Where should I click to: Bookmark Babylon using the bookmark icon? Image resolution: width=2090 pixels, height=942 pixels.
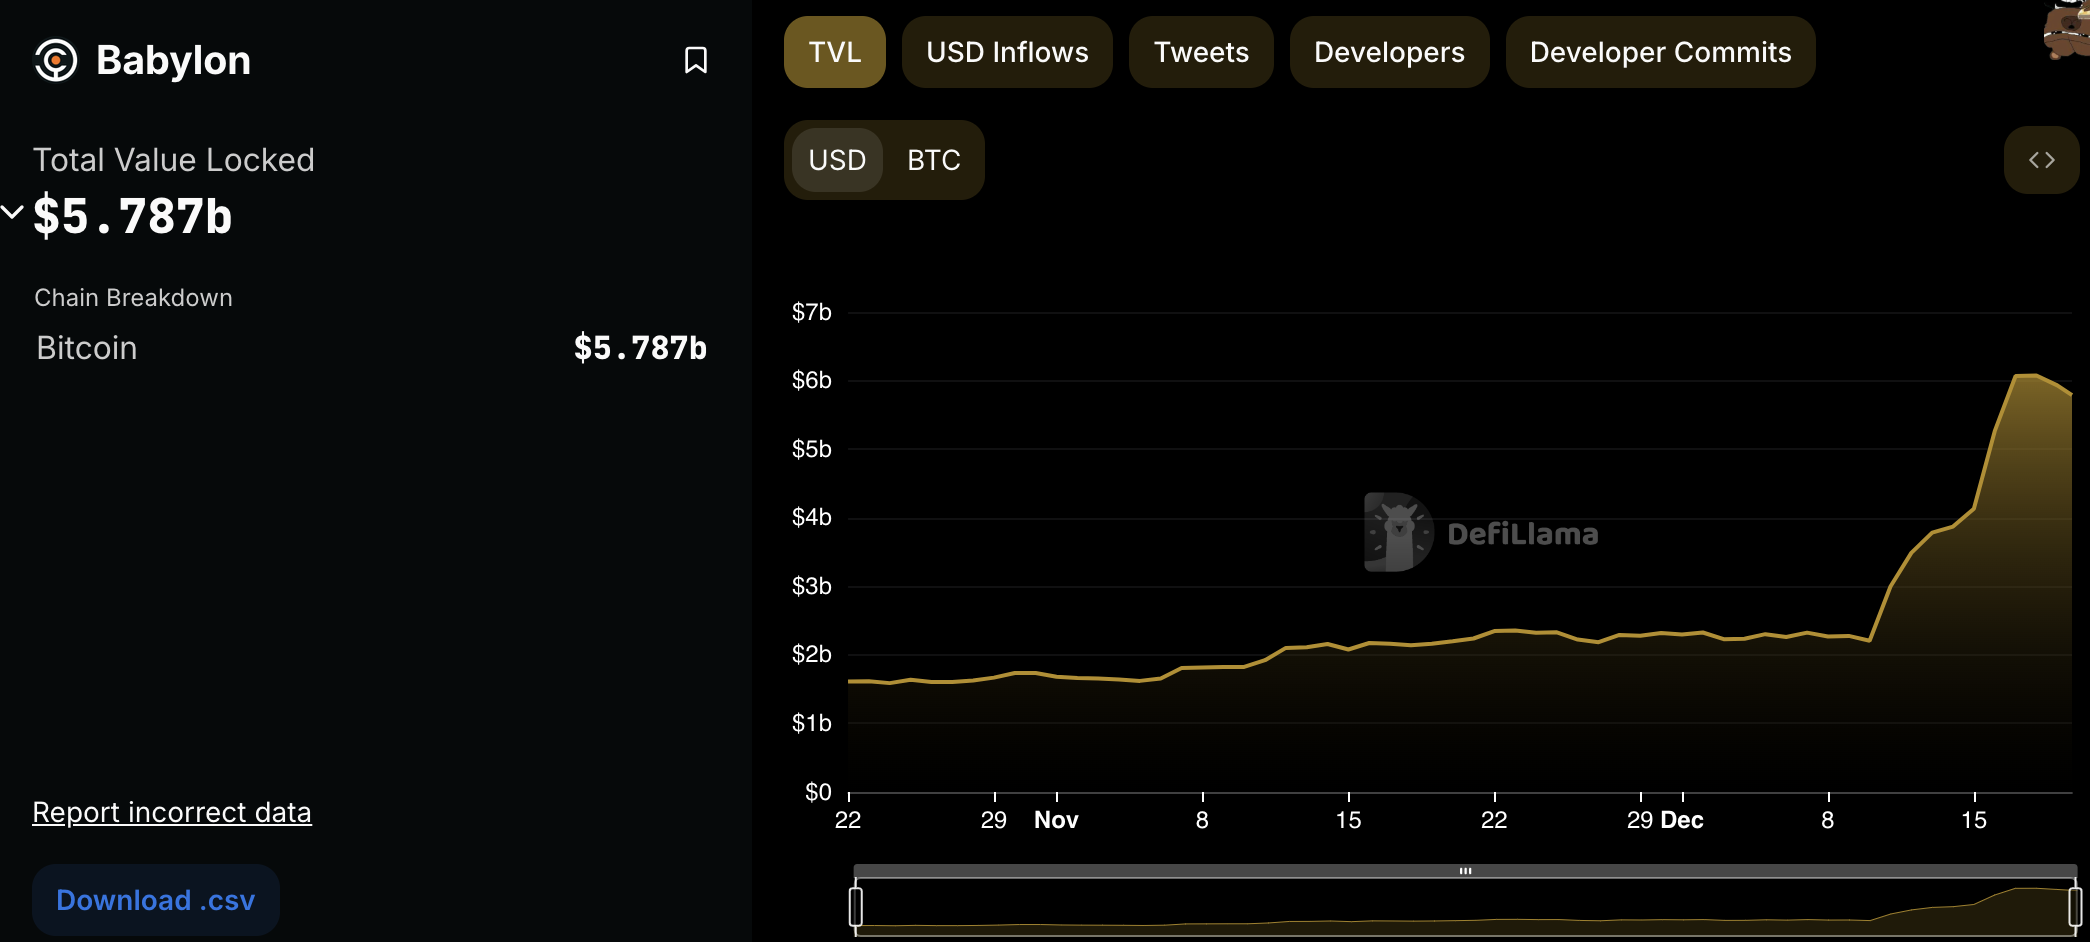click(x=696, y=60)
